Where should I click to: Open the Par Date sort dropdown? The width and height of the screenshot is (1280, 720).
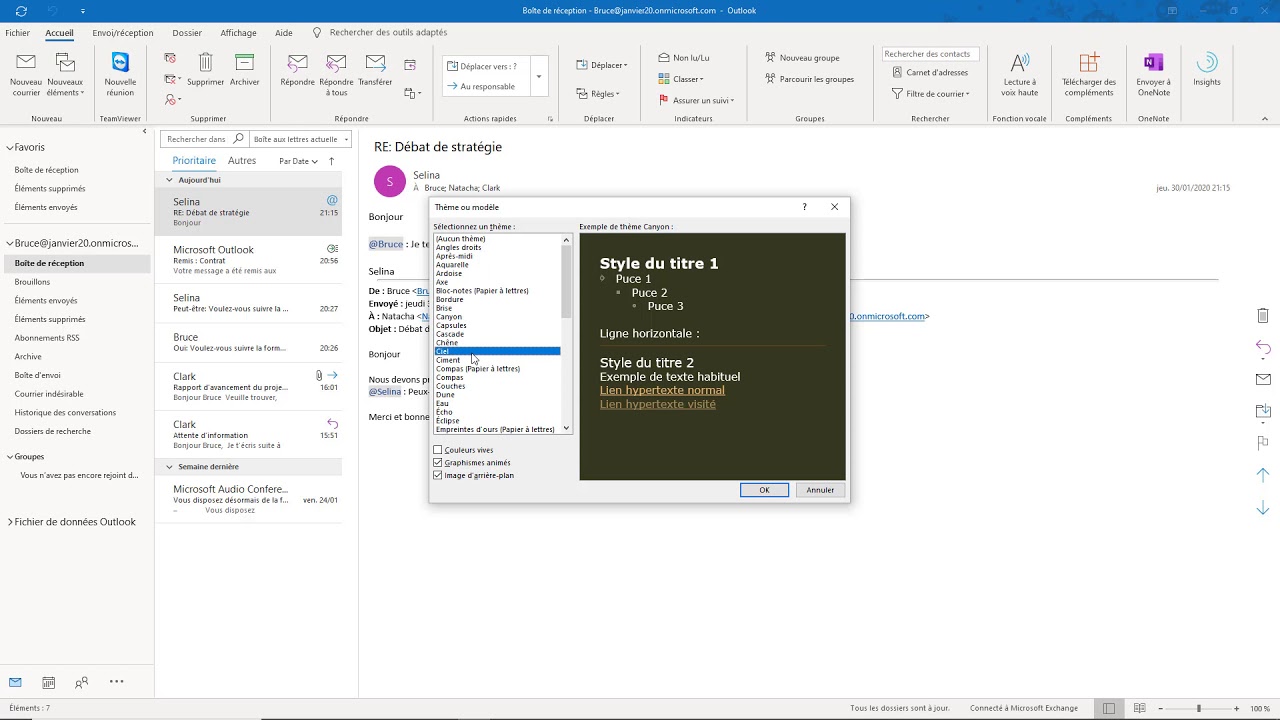click(298, 161)
